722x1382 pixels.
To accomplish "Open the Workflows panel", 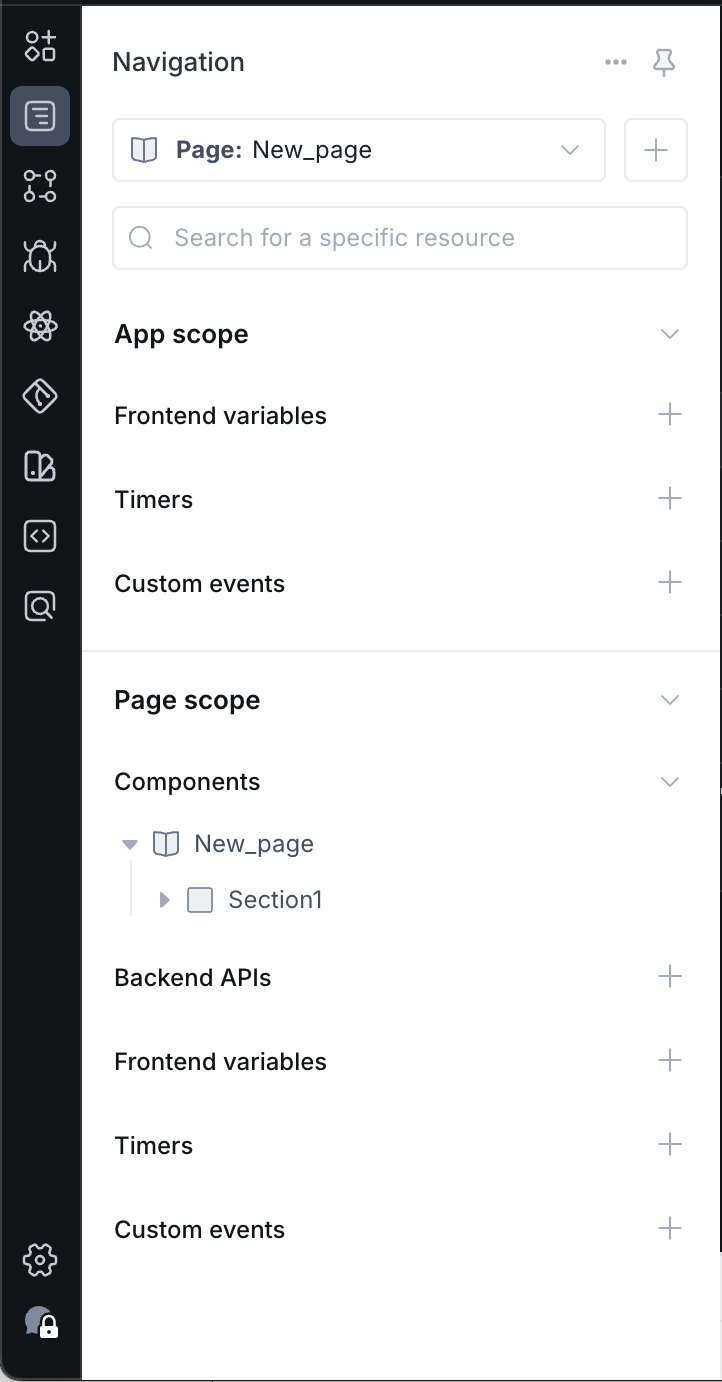I will [x=40, y=186].
